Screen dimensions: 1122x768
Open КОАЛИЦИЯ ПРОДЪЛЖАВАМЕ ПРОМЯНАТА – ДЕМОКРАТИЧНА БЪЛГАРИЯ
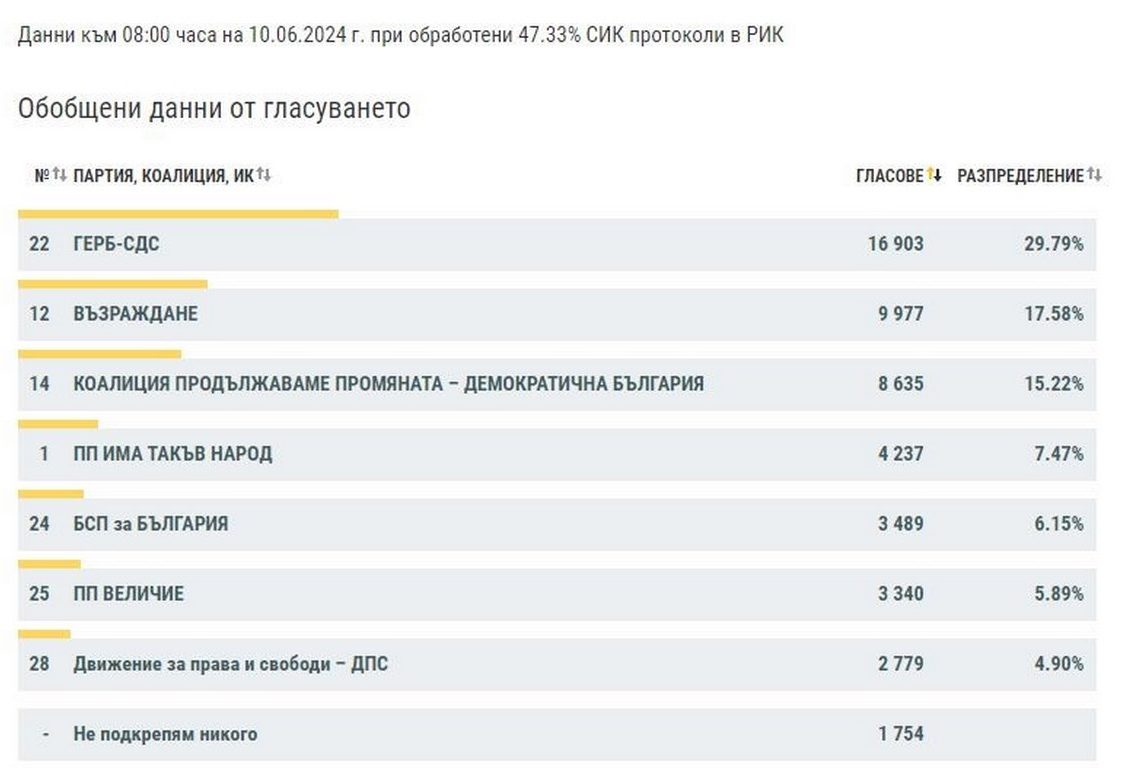tap(388, 384)
